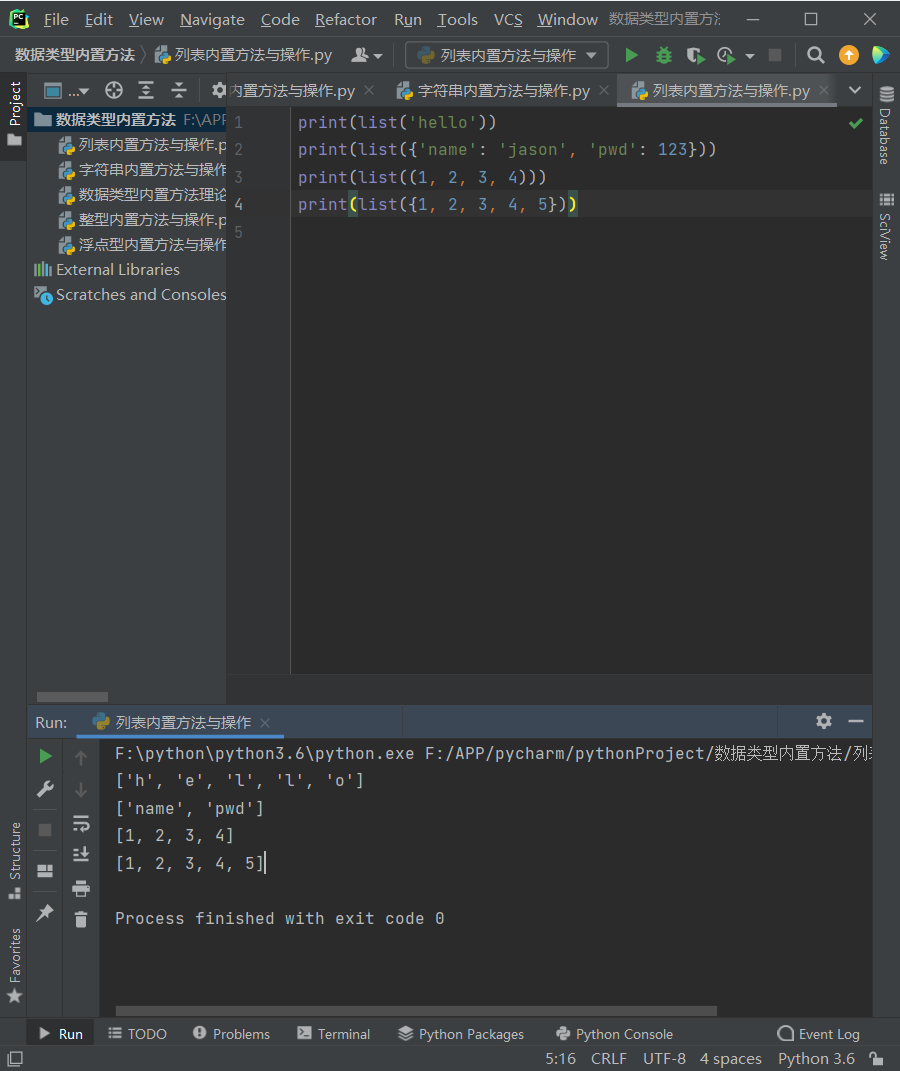The image size is (900, 1071).
Task: Open the run configuration dropdown 列表内置方法与操作
Action: (x=507, y=55)
